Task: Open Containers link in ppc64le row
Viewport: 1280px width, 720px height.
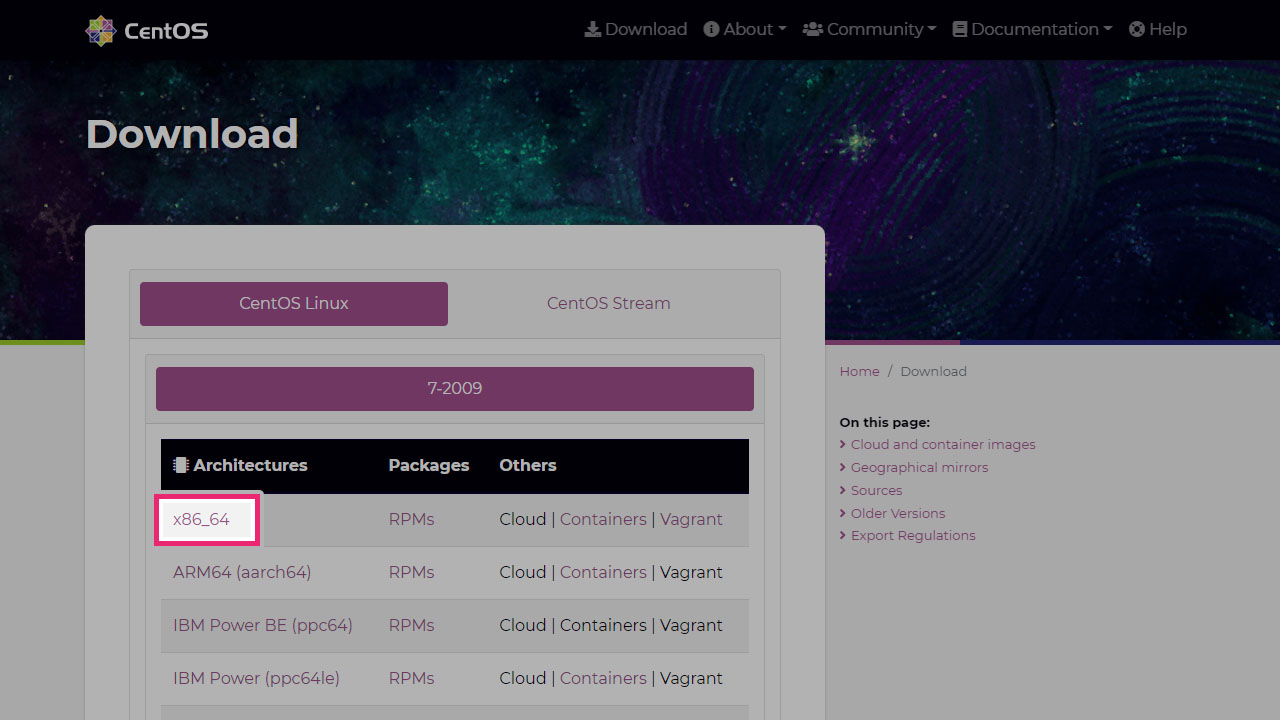Action: pyautogui.click(x=603, y=678)
